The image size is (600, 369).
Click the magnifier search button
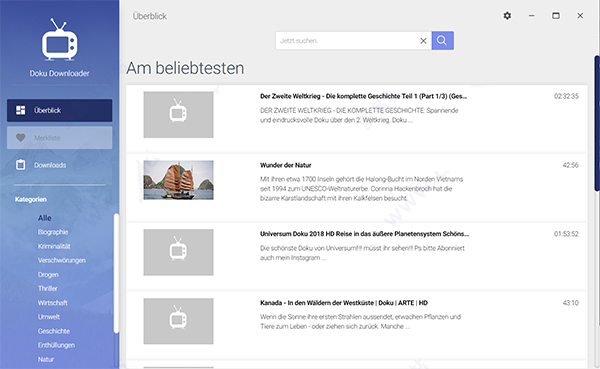click(443, 41)
